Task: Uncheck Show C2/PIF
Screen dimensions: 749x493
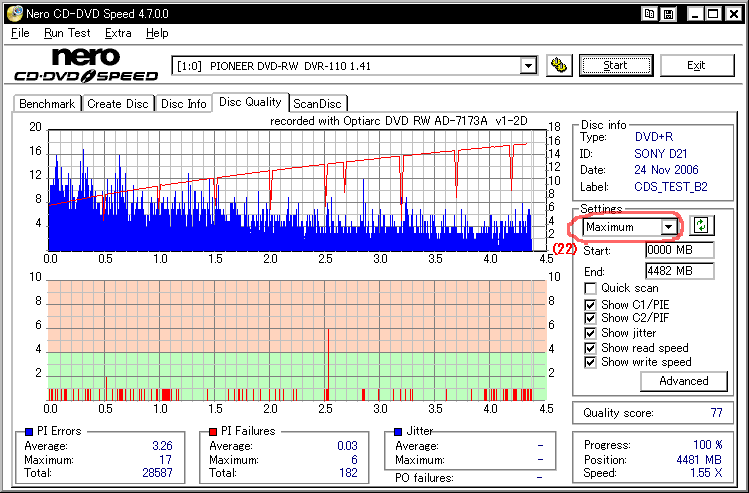Action: [x=590, y=318]
